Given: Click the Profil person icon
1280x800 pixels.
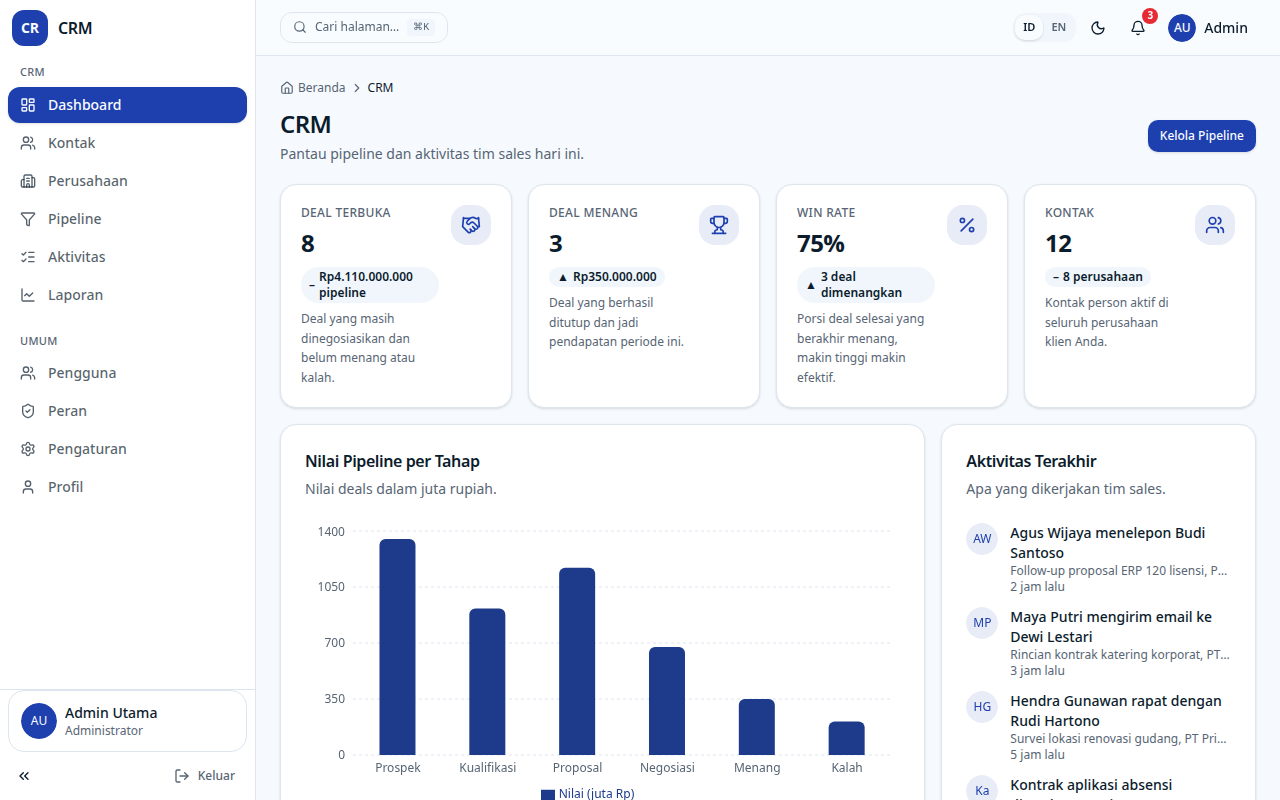Looking at the screenshot, I should 28,487.
